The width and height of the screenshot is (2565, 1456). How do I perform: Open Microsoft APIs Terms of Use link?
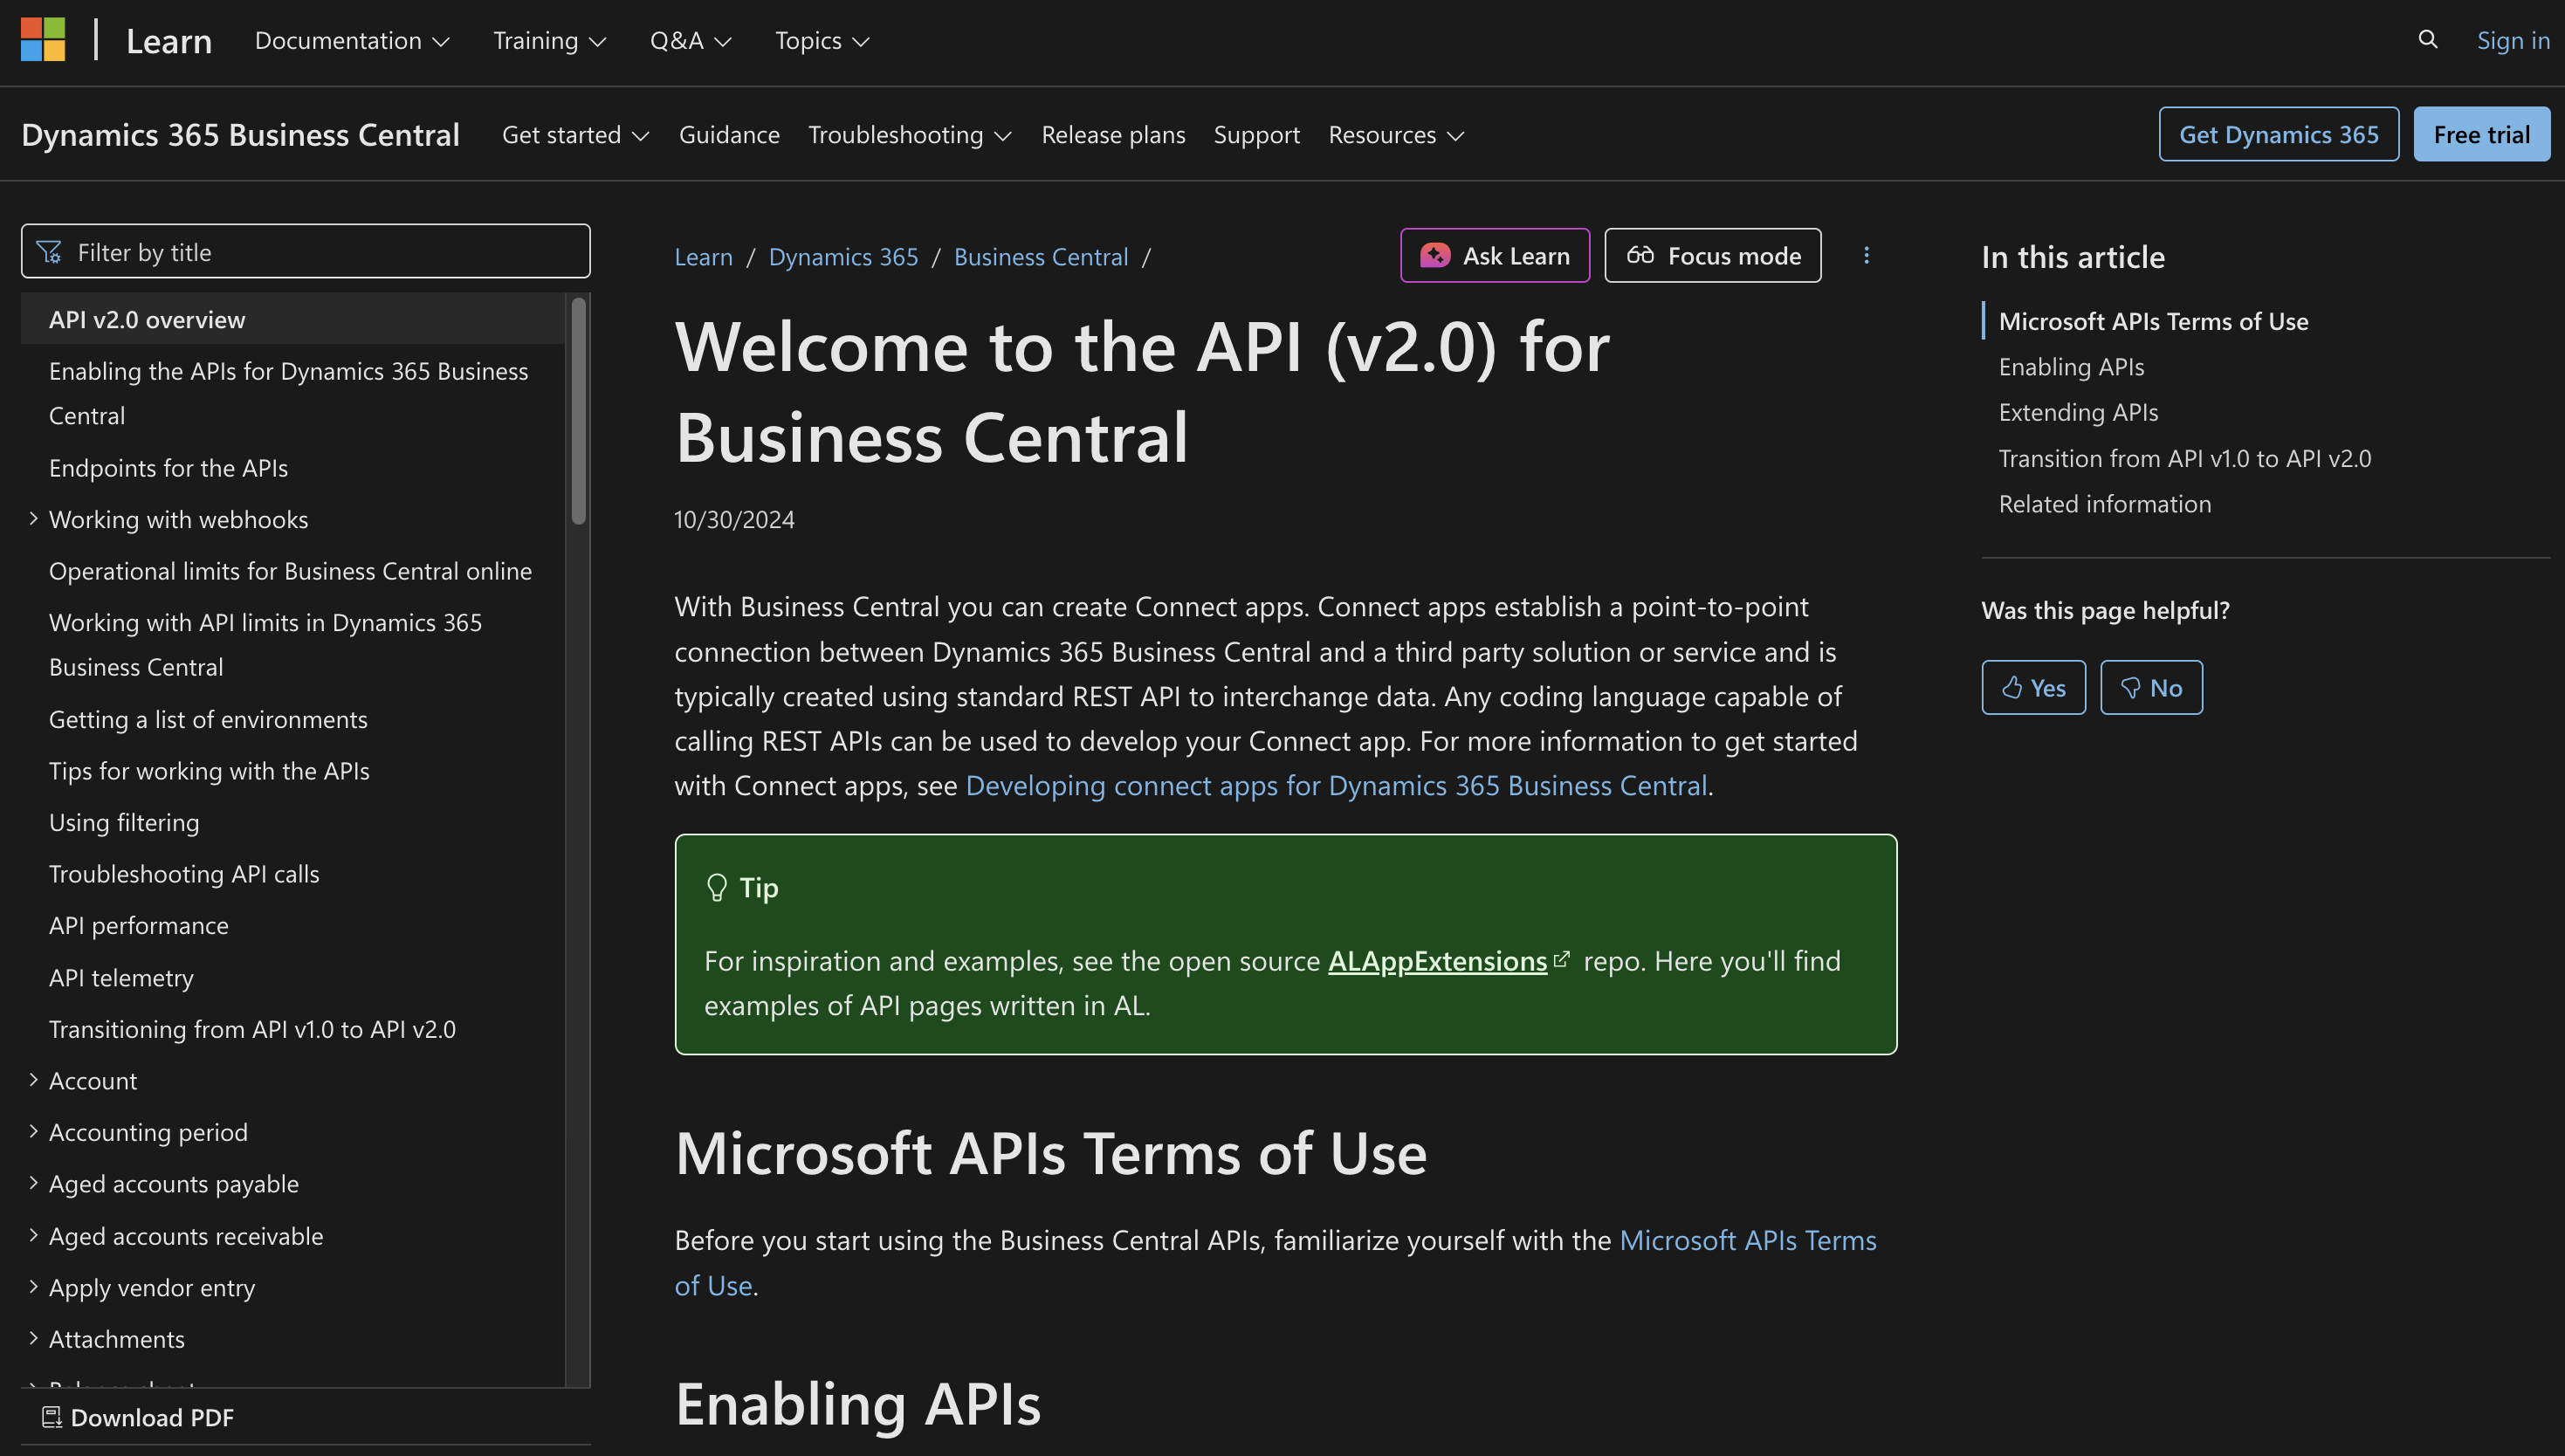tap(1748, 1240)
